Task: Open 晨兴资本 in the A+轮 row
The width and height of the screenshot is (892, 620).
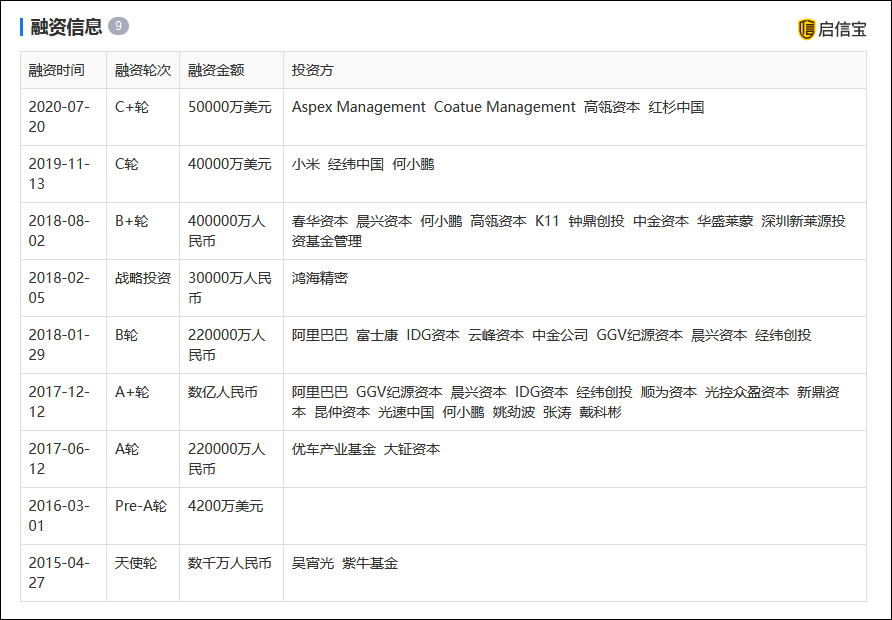Action: coord(478,391)
